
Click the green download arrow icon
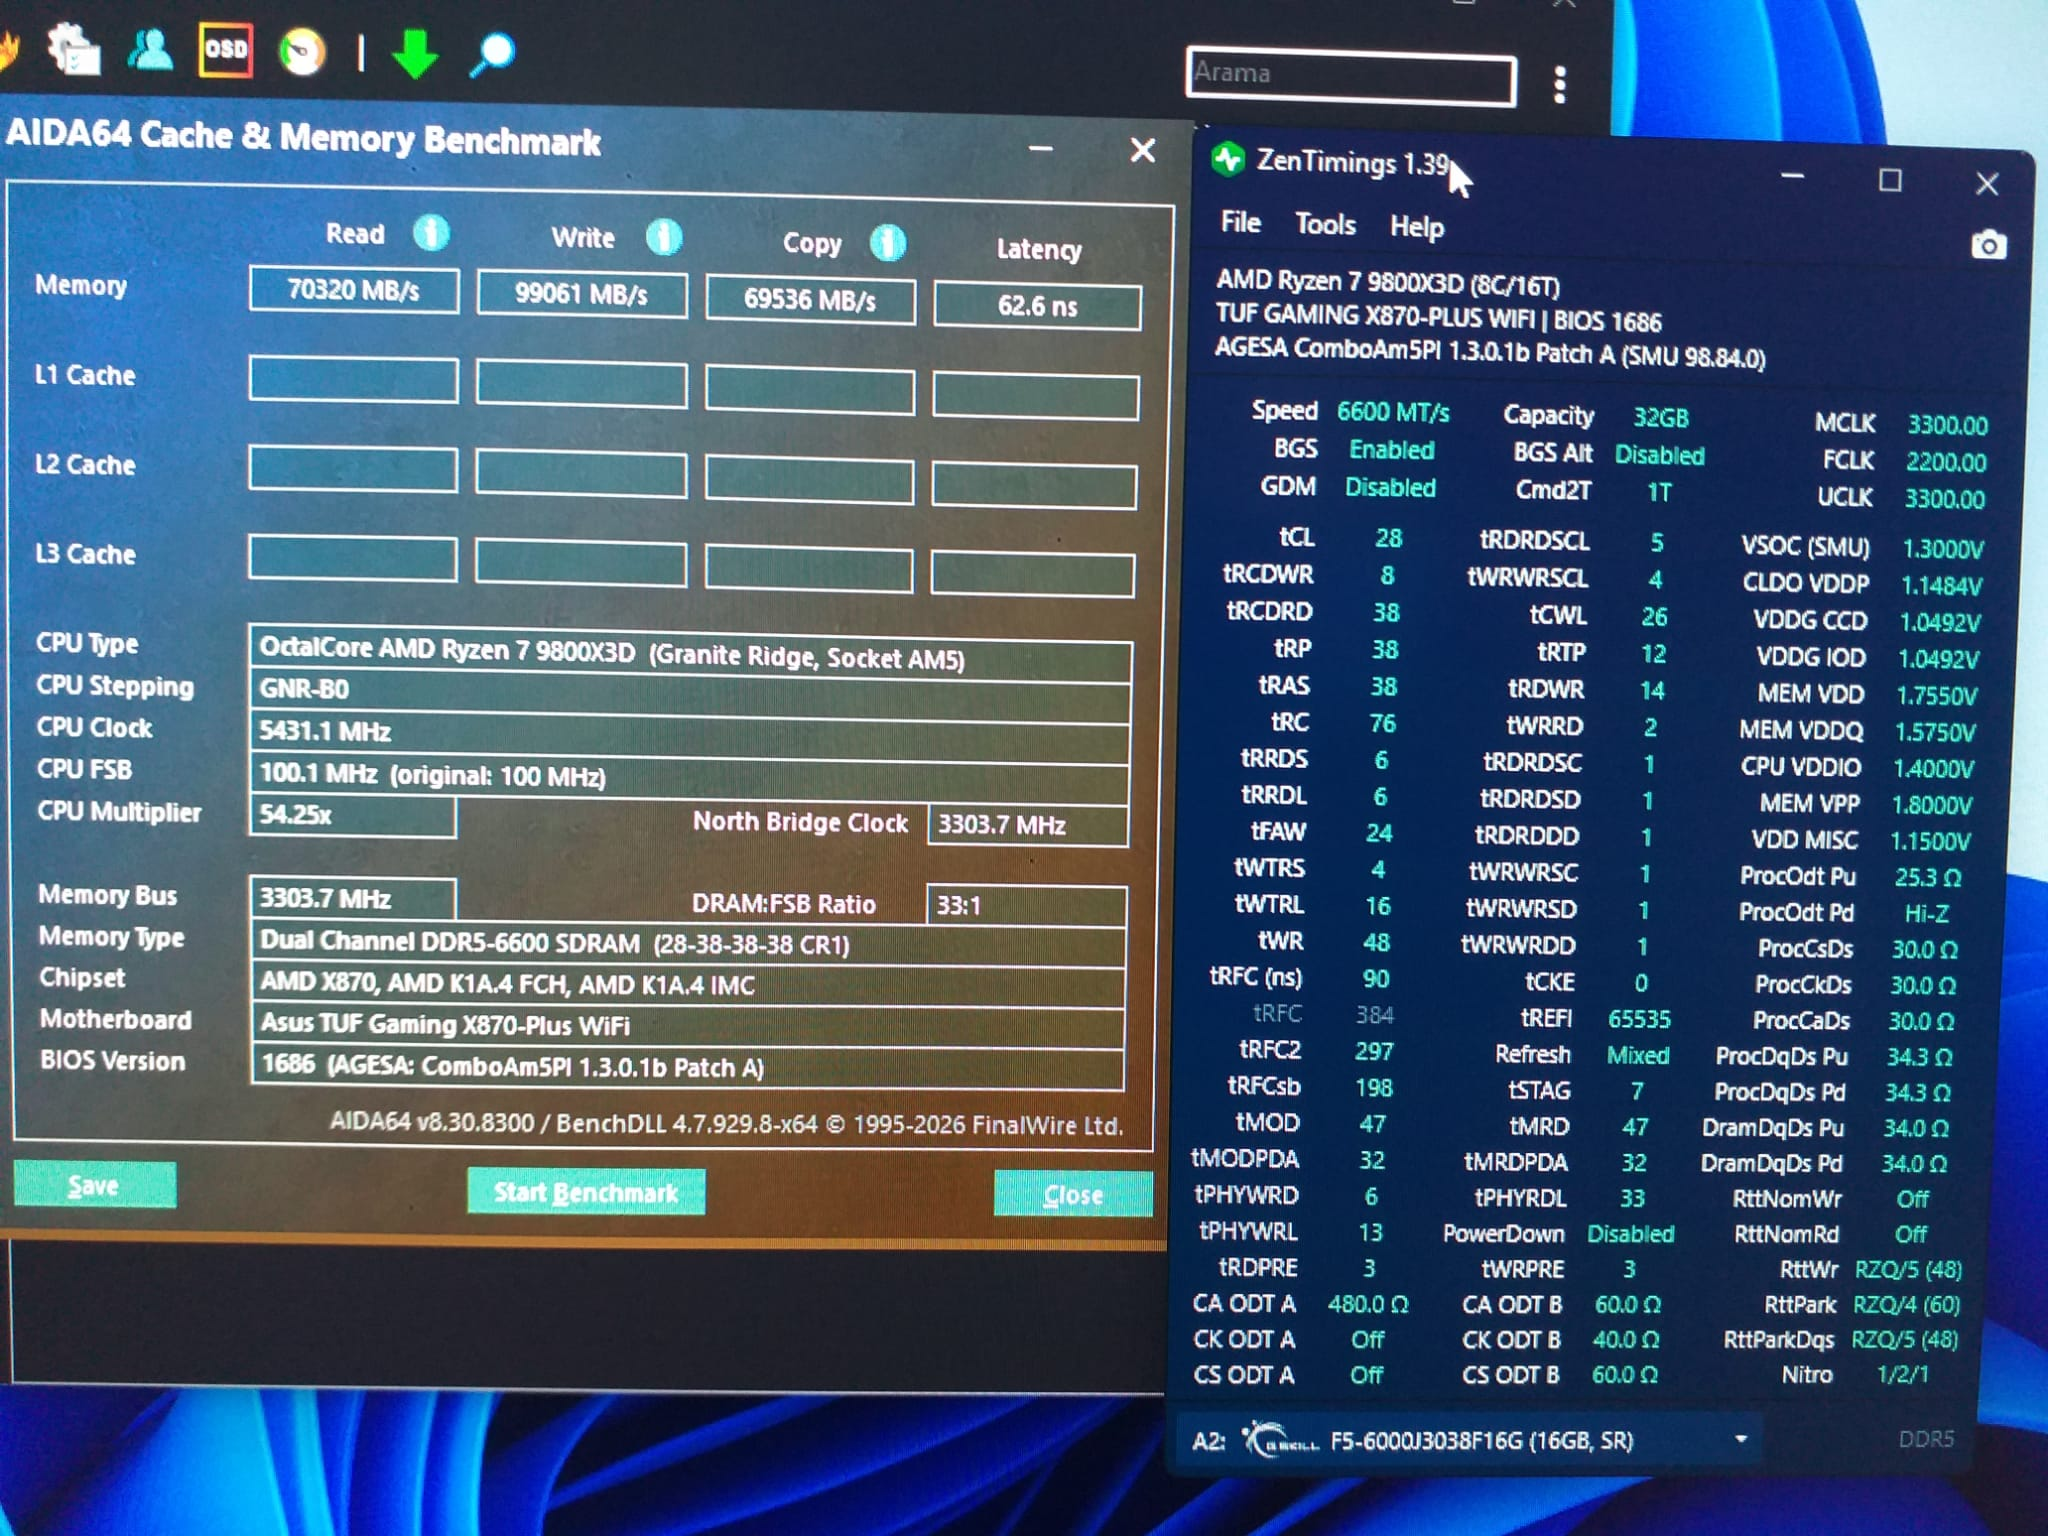[x=415, y=53]
